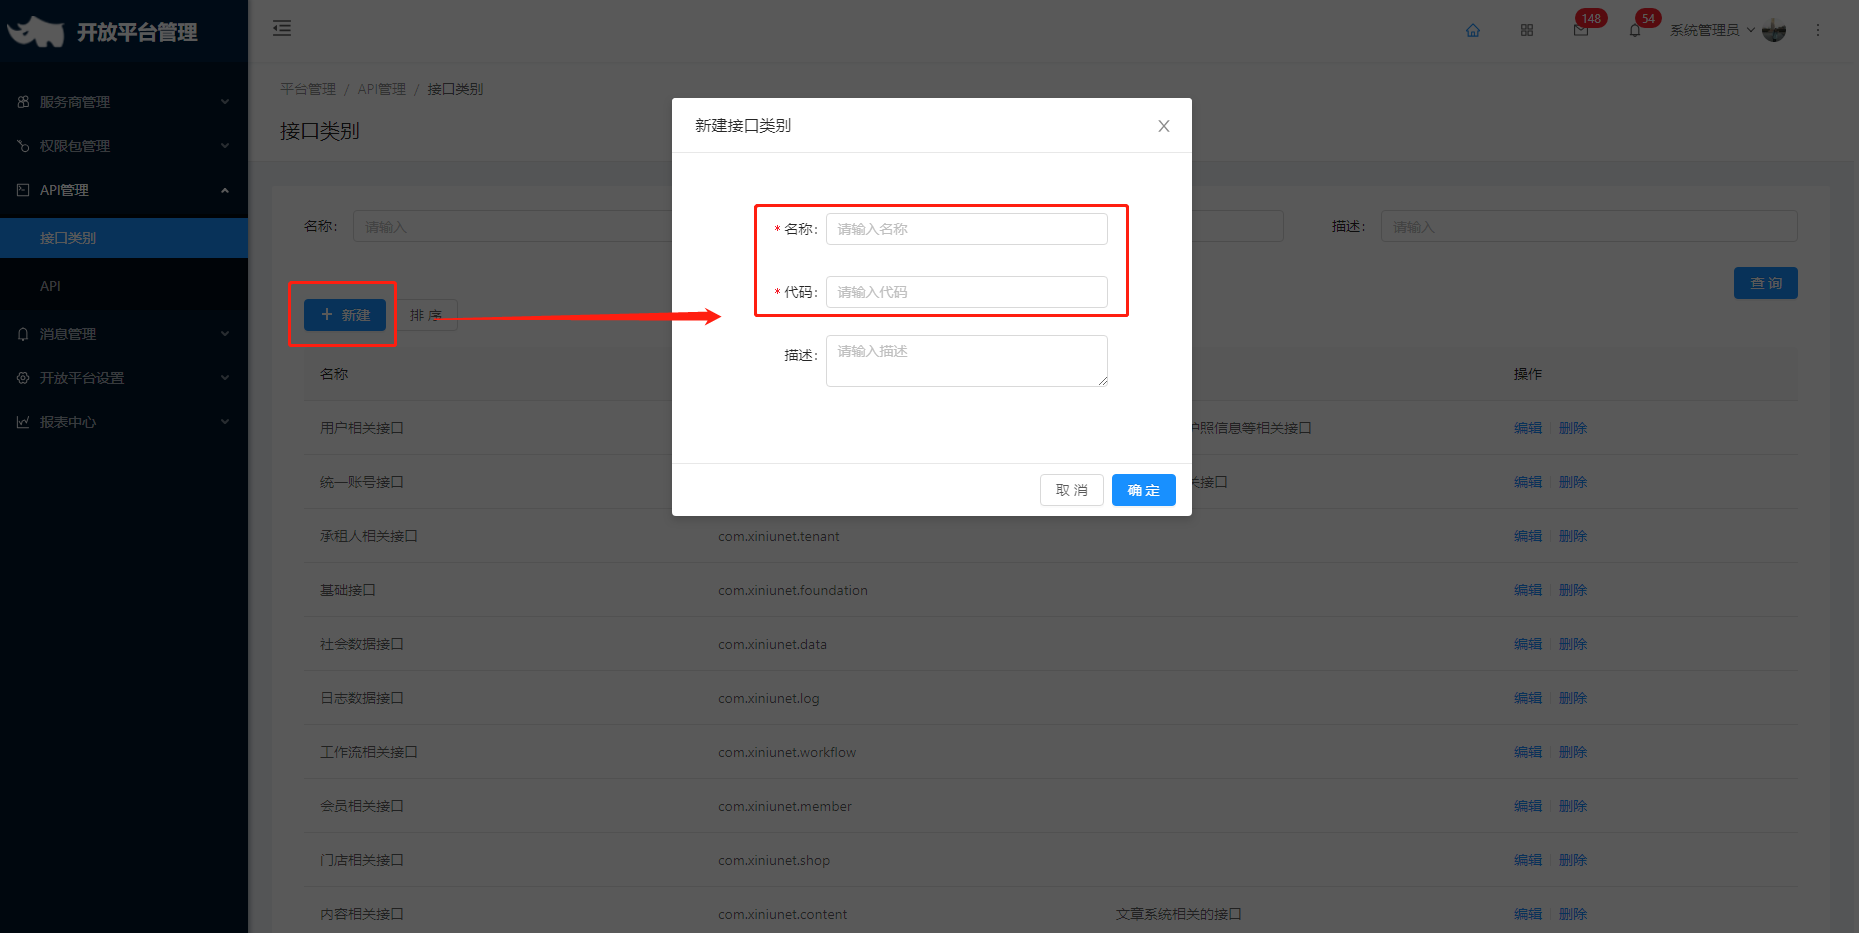The width and height of the screenshot is (1859, 933).
Task: Edit the 工作流相关接口 row
Action: pos(1527,752)
